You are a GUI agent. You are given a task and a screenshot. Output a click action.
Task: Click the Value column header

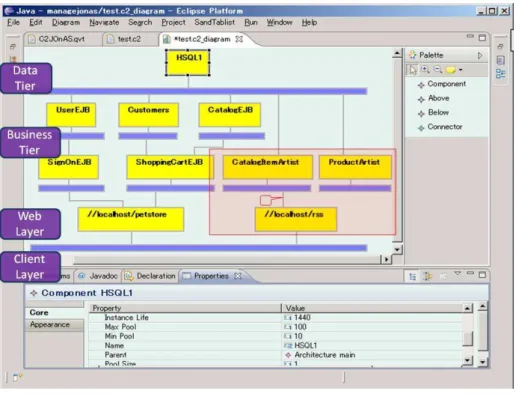point(373,308)
